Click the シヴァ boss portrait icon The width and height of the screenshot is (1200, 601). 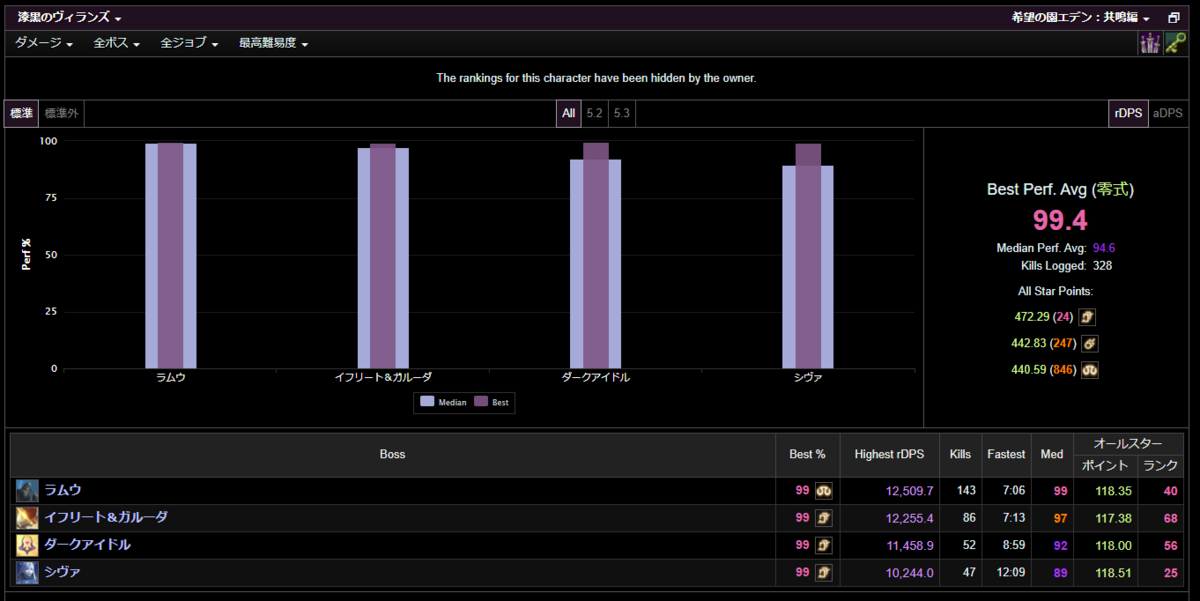coord(27,572)
